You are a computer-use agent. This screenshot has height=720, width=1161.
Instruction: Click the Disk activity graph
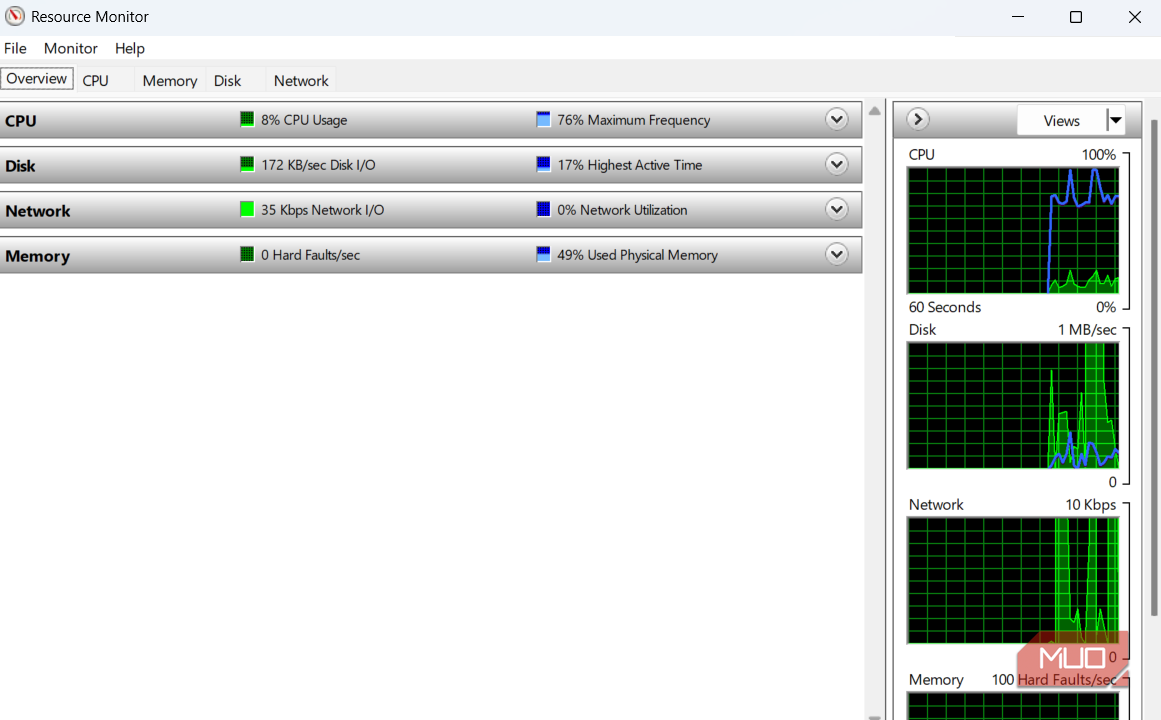1013,405
